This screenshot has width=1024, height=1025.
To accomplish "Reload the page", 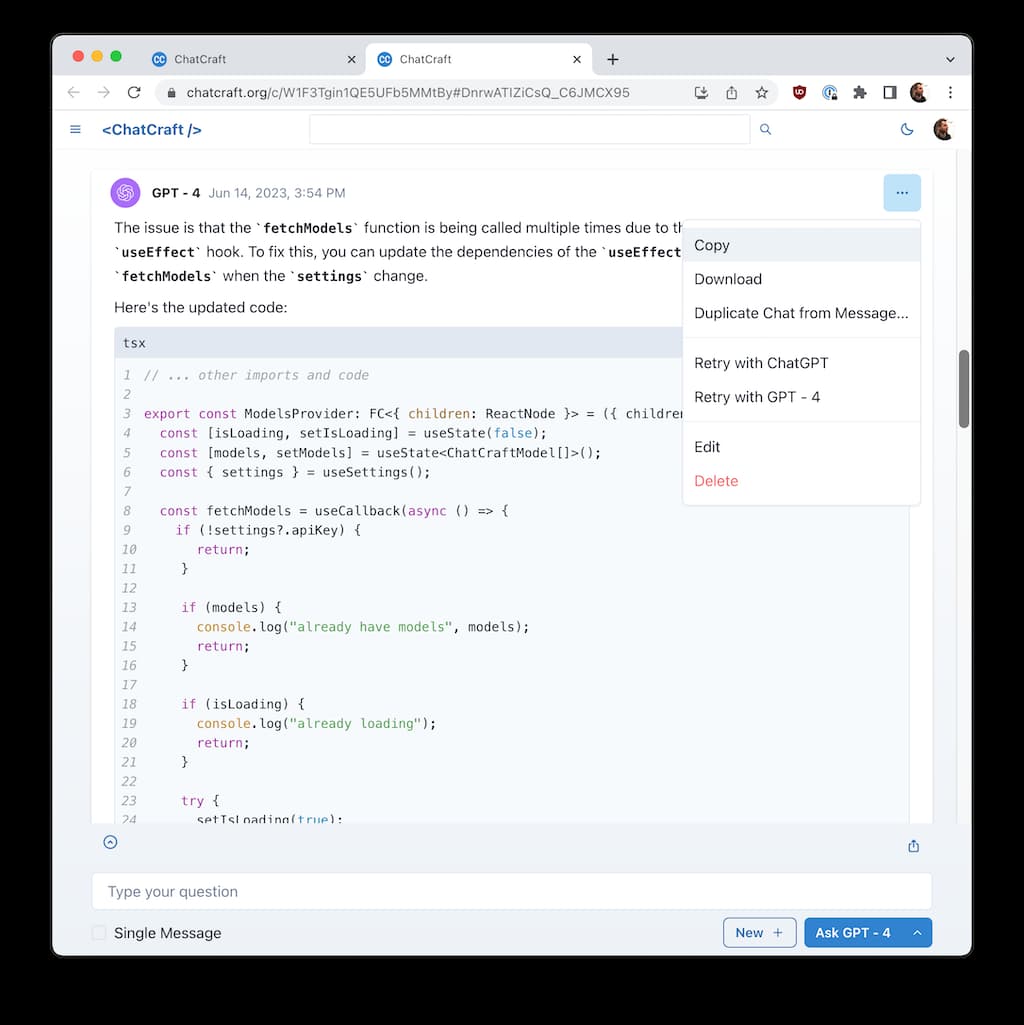I will pyautogui.click(x=134, y=93).
